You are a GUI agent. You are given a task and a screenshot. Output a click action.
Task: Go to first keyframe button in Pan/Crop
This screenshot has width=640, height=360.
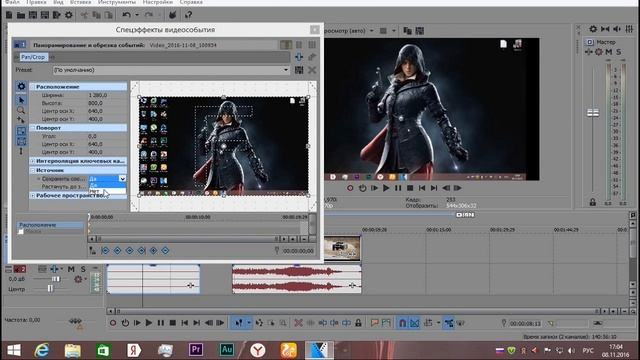tap(105, 251)
